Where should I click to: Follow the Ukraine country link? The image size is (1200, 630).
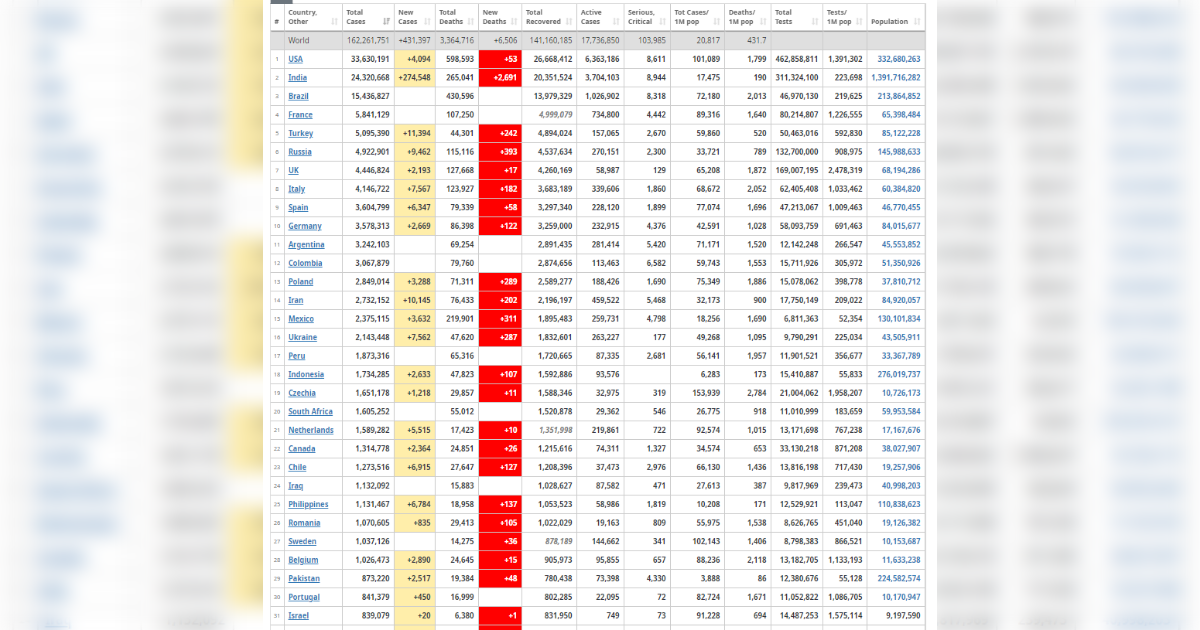pyautogui.click(x=302, y=337)
